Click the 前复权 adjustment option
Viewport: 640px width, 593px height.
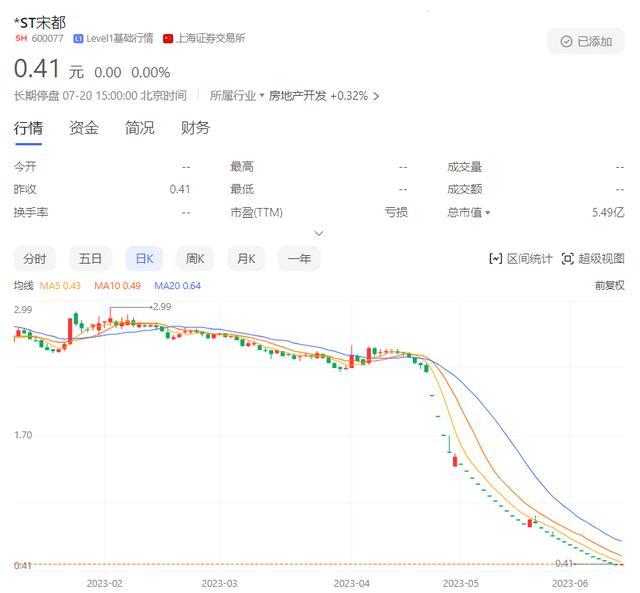[x=609, y=286]
